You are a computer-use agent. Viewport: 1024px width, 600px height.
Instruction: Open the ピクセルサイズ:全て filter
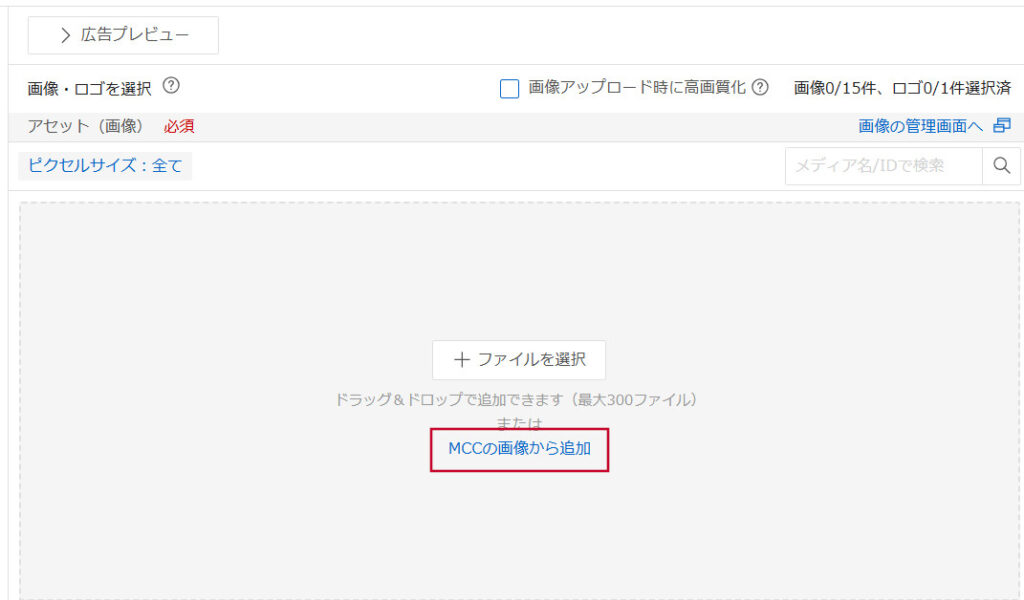tap(105, 166)
